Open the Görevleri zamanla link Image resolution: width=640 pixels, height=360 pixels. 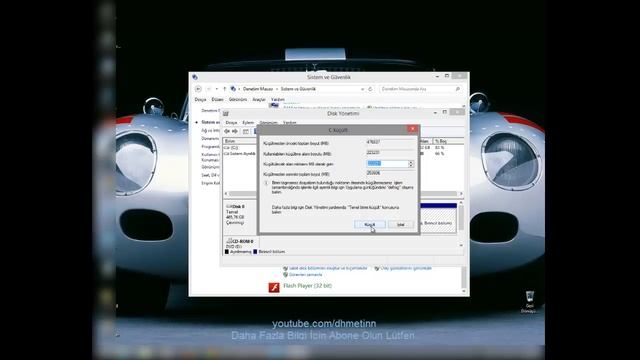(x=305, y=275)
